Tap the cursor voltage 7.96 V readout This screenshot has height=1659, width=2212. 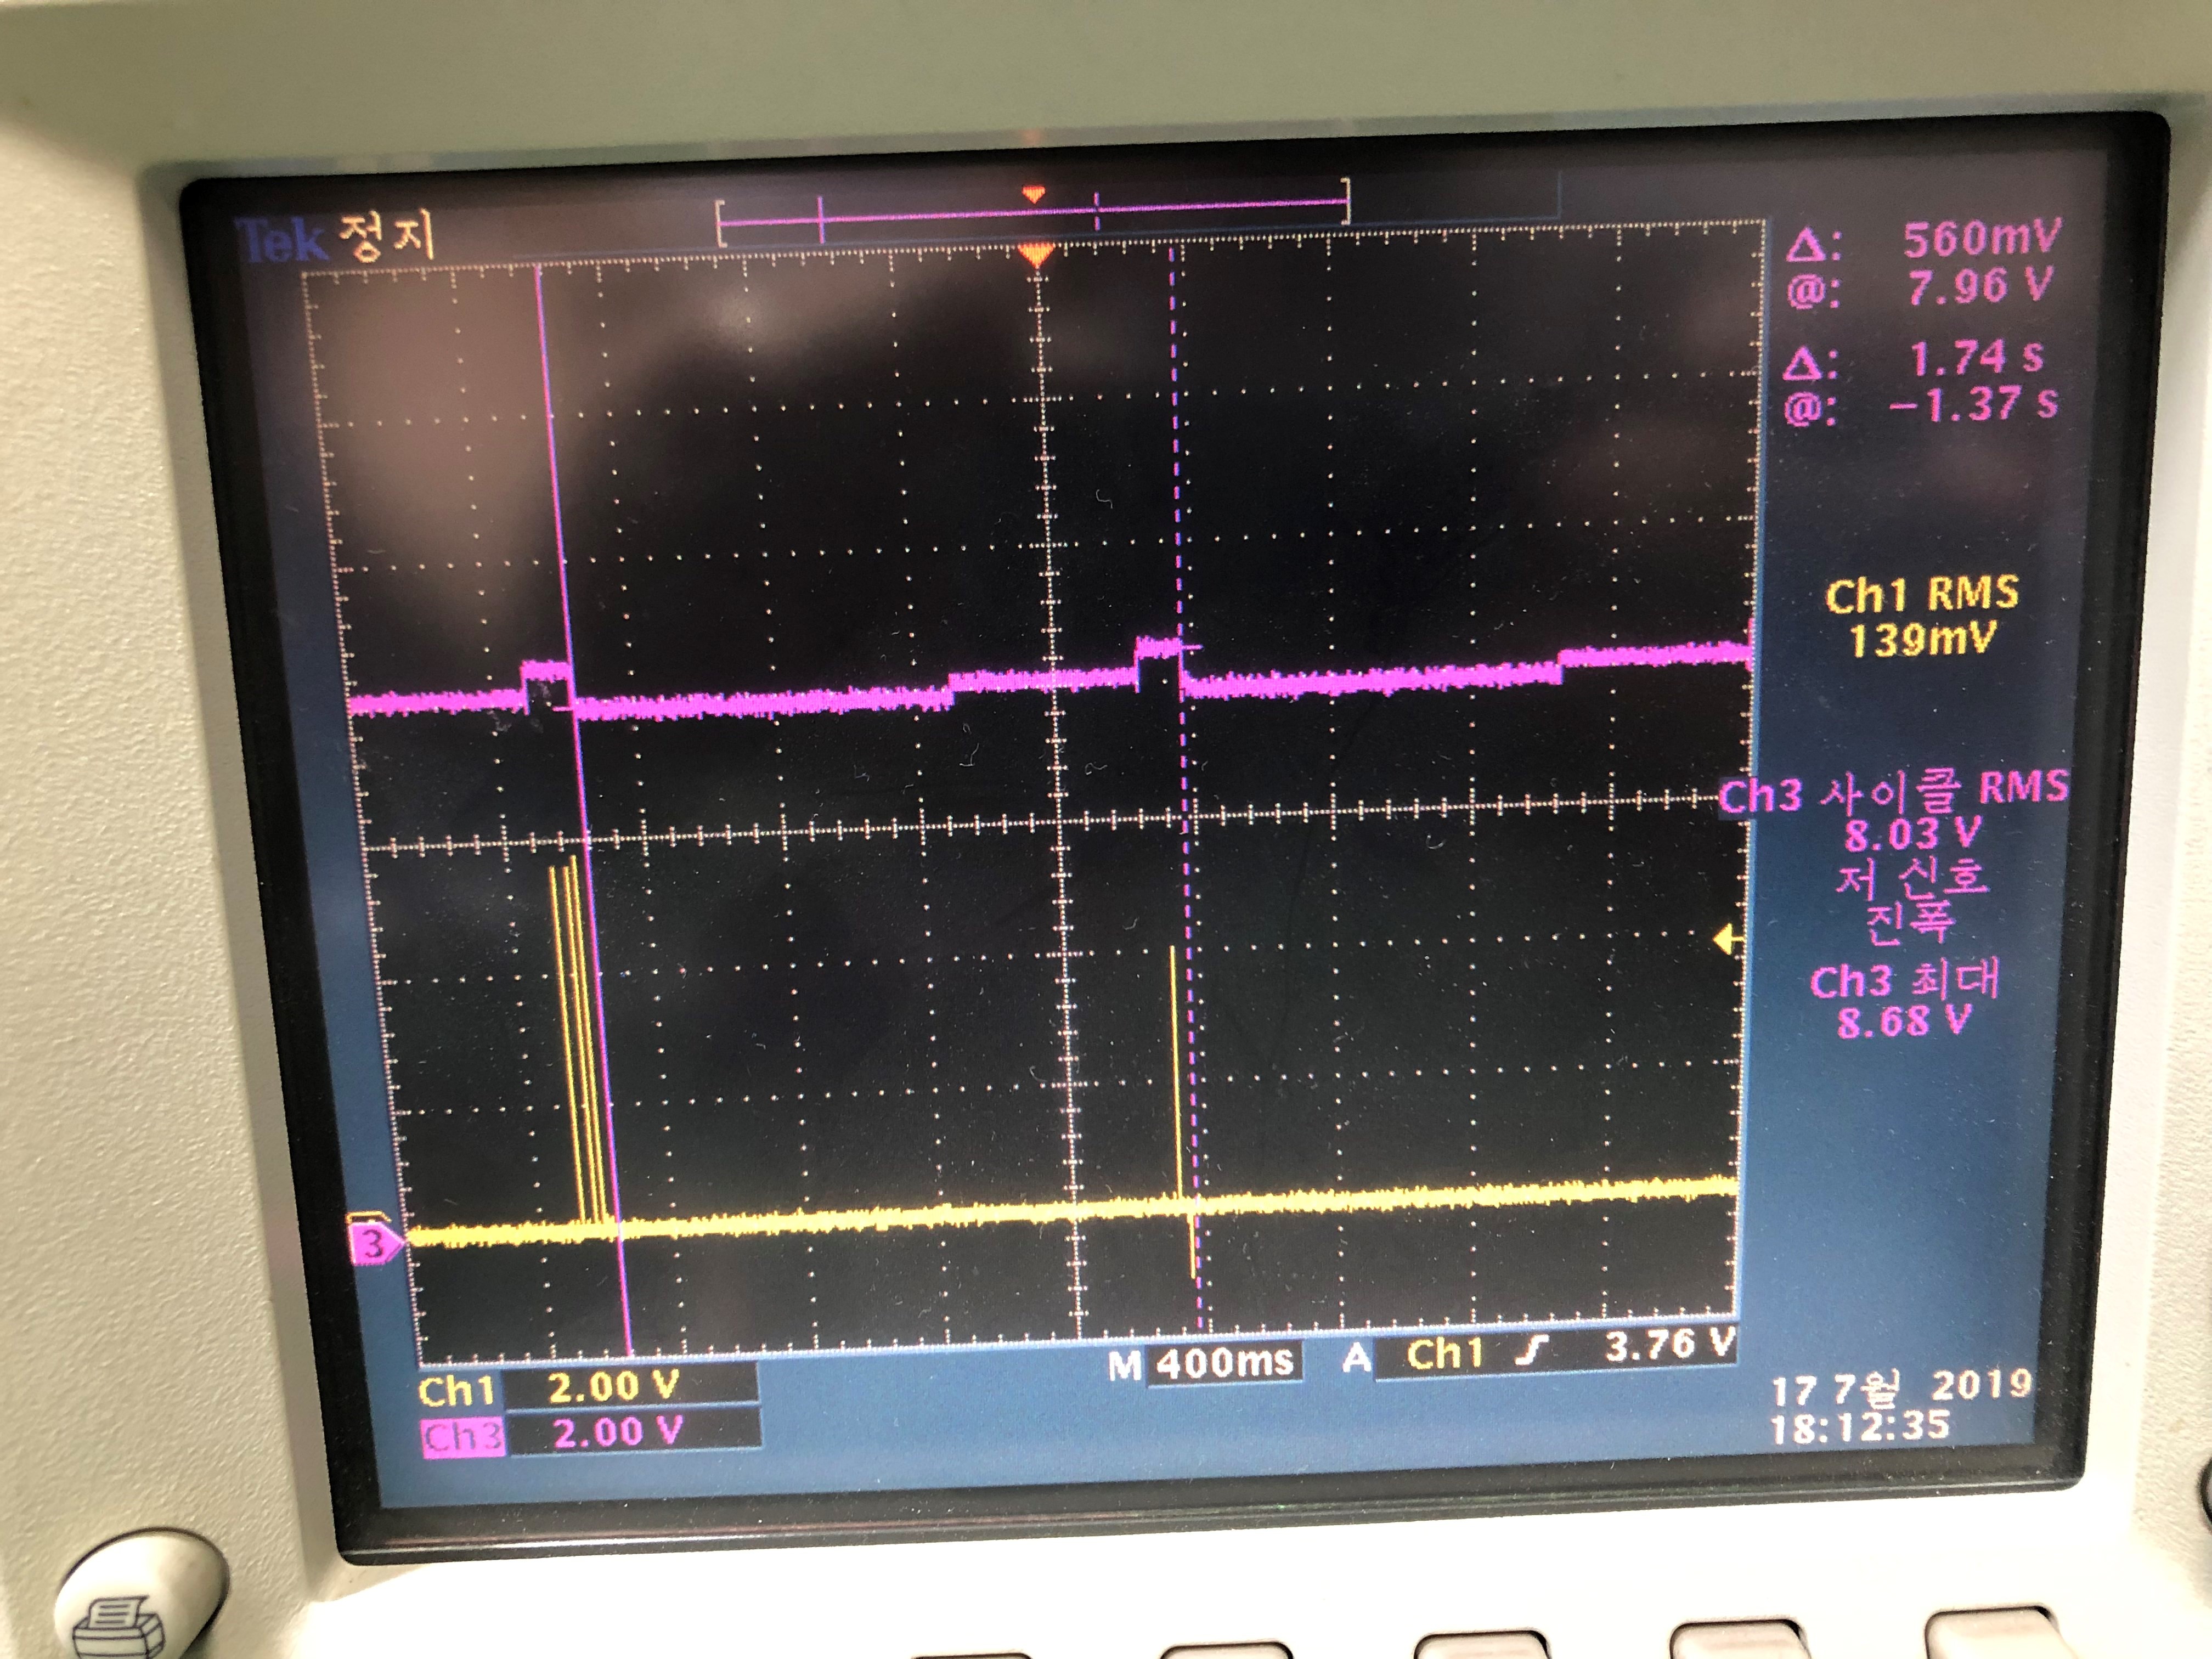tap(1920, 288)
